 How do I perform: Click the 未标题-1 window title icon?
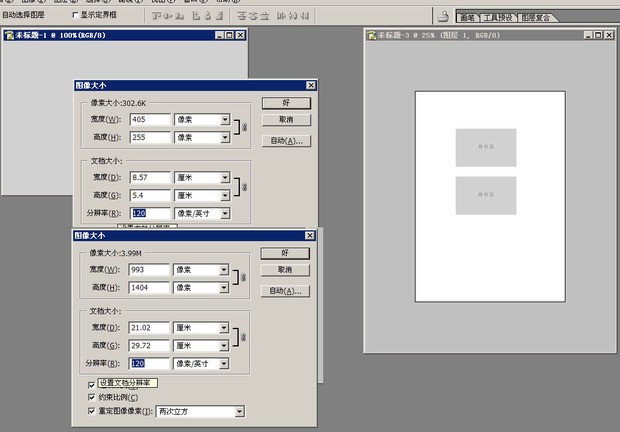pyautogui.click(x=9, y=35)
